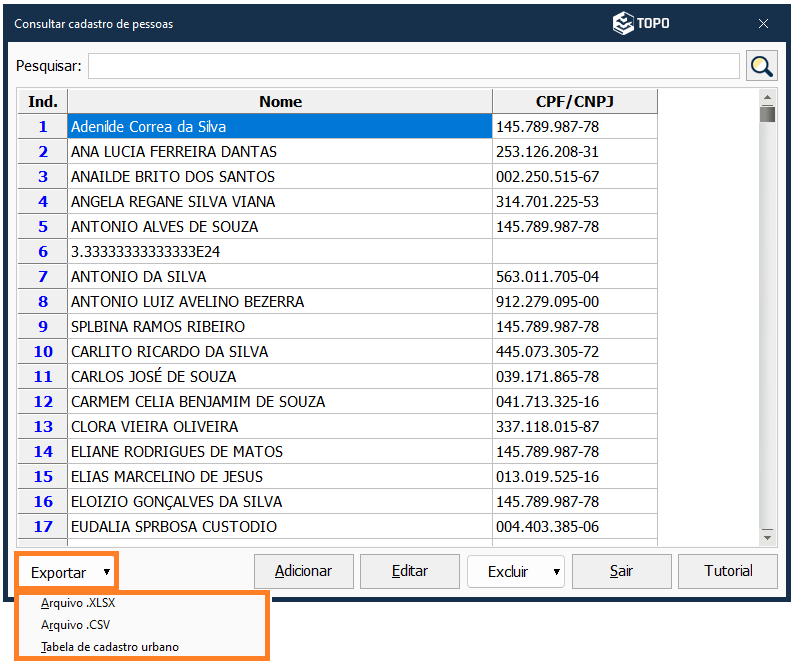The image size is (795, 664).
Task: Close the Consultar cadastro de pessoas window
Action: (763, 24)
